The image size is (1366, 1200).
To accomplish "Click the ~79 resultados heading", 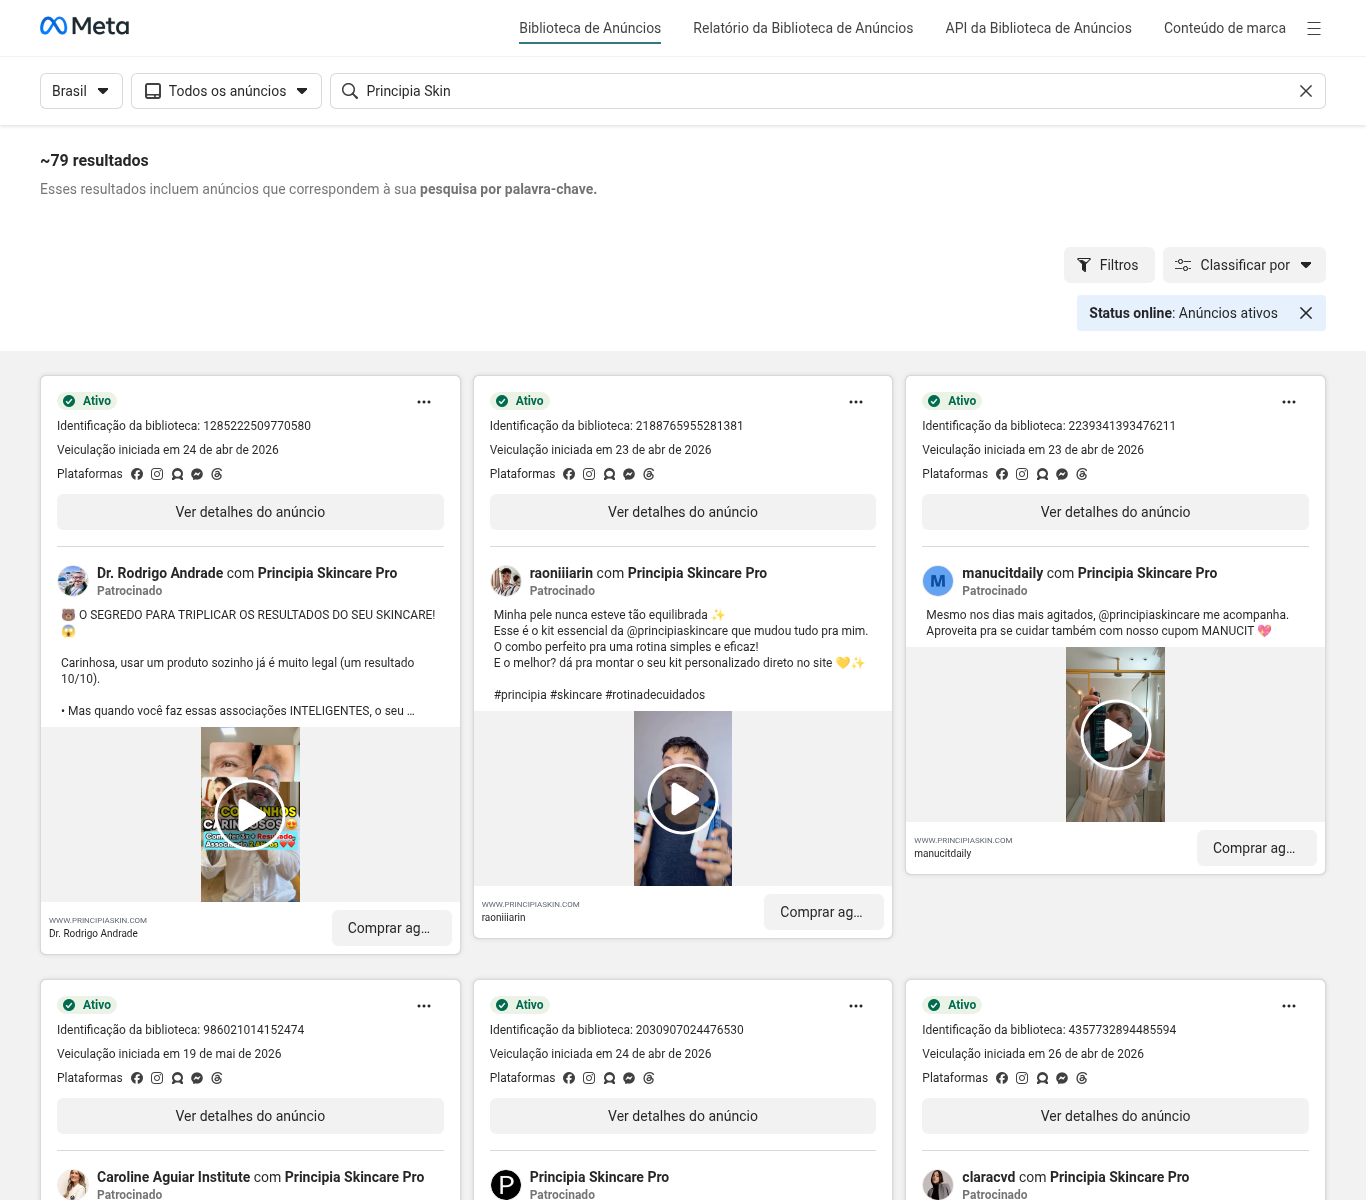I will 94,160.
